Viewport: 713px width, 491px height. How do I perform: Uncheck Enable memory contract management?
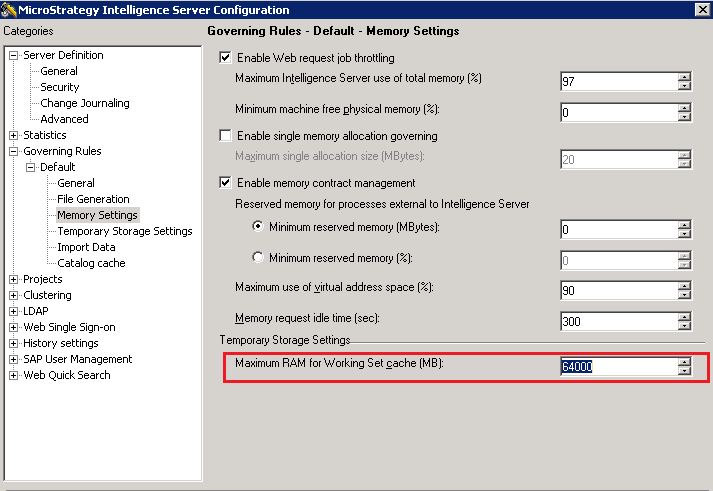pyautogui.click(x=225, y=183)
